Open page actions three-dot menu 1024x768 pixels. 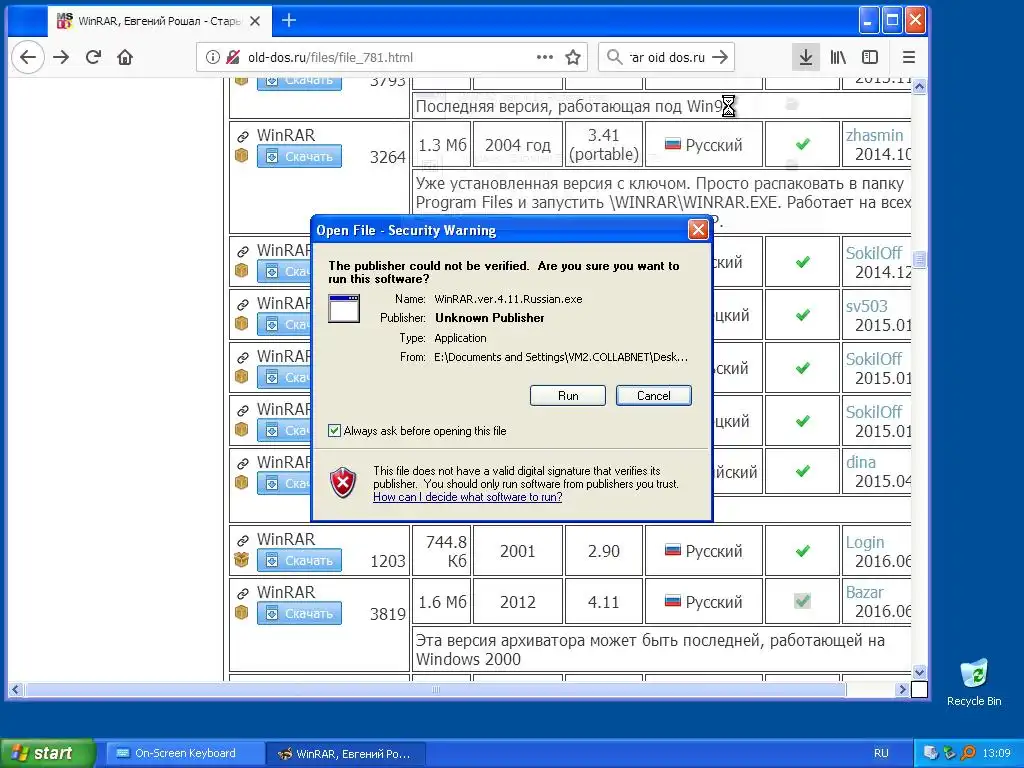coord(545,57)
